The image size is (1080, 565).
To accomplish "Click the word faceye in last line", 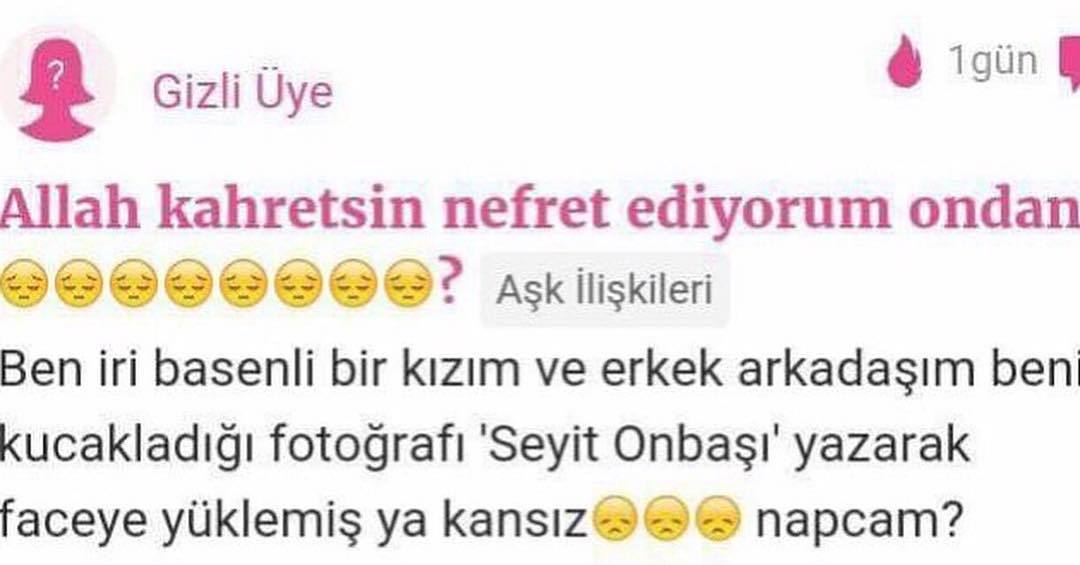I will coord(74,522).
